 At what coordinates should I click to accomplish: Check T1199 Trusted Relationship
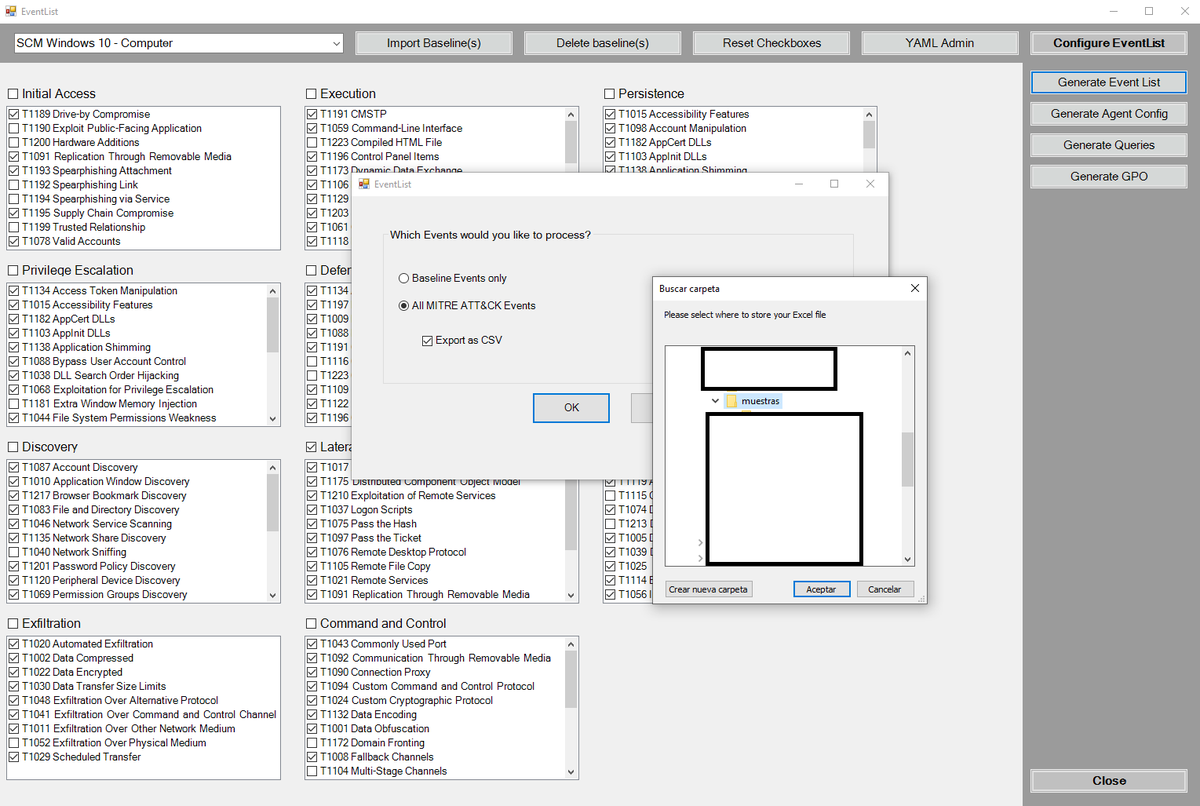click(x=14, y=227)
